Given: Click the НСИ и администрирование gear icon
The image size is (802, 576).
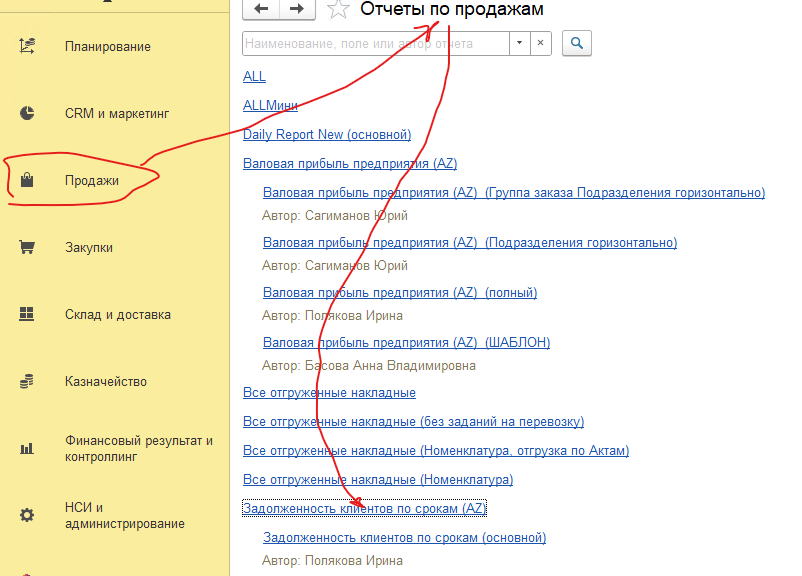Looking at the screenshot, I should 27,515.
